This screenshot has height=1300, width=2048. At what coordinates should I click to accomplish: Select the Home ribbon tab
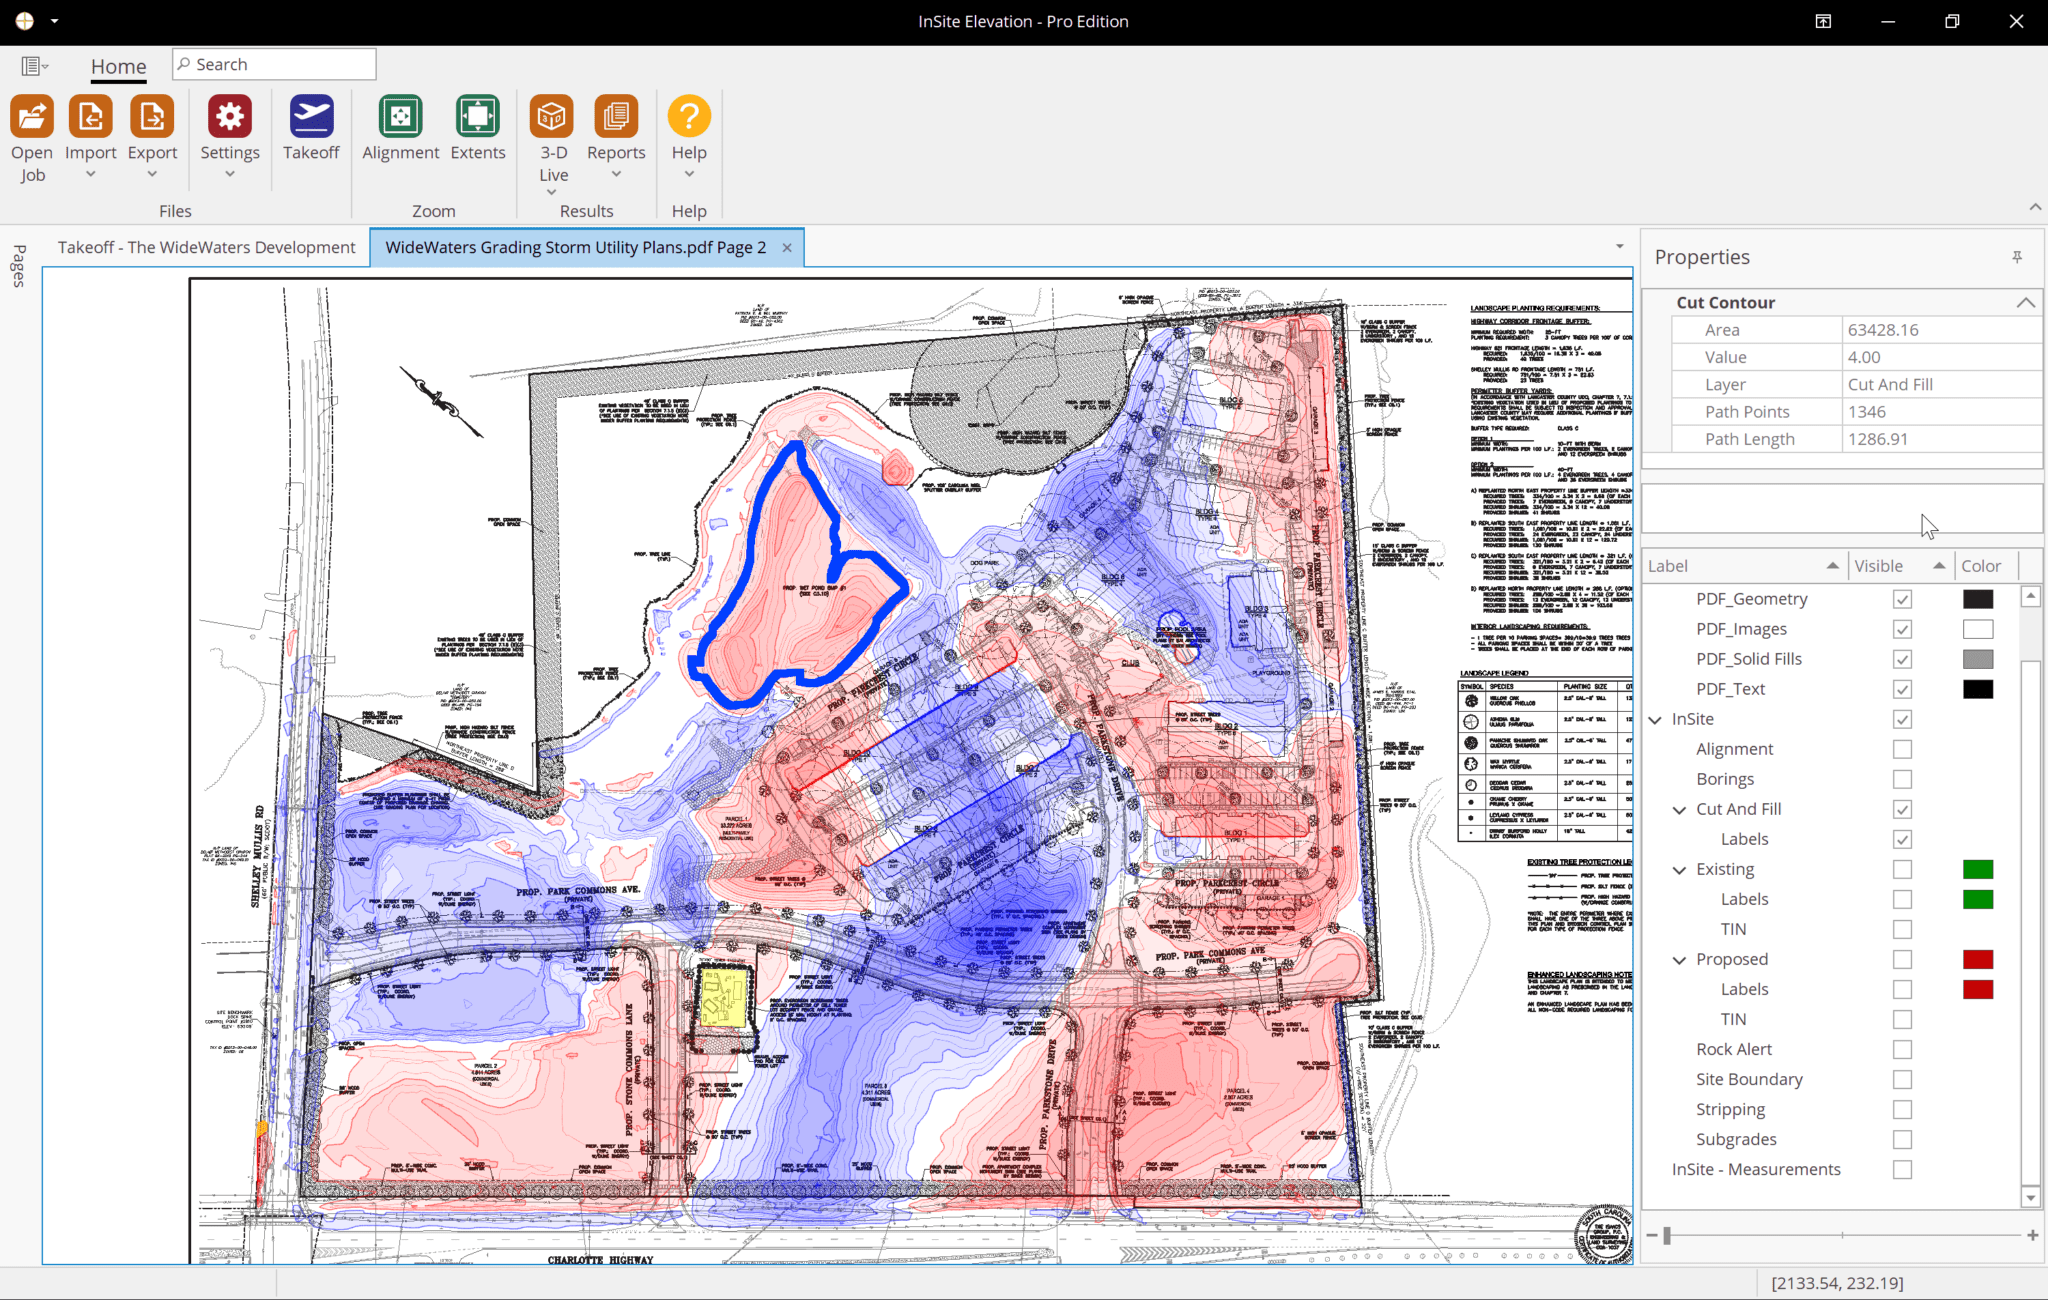[x=118, y=66]
